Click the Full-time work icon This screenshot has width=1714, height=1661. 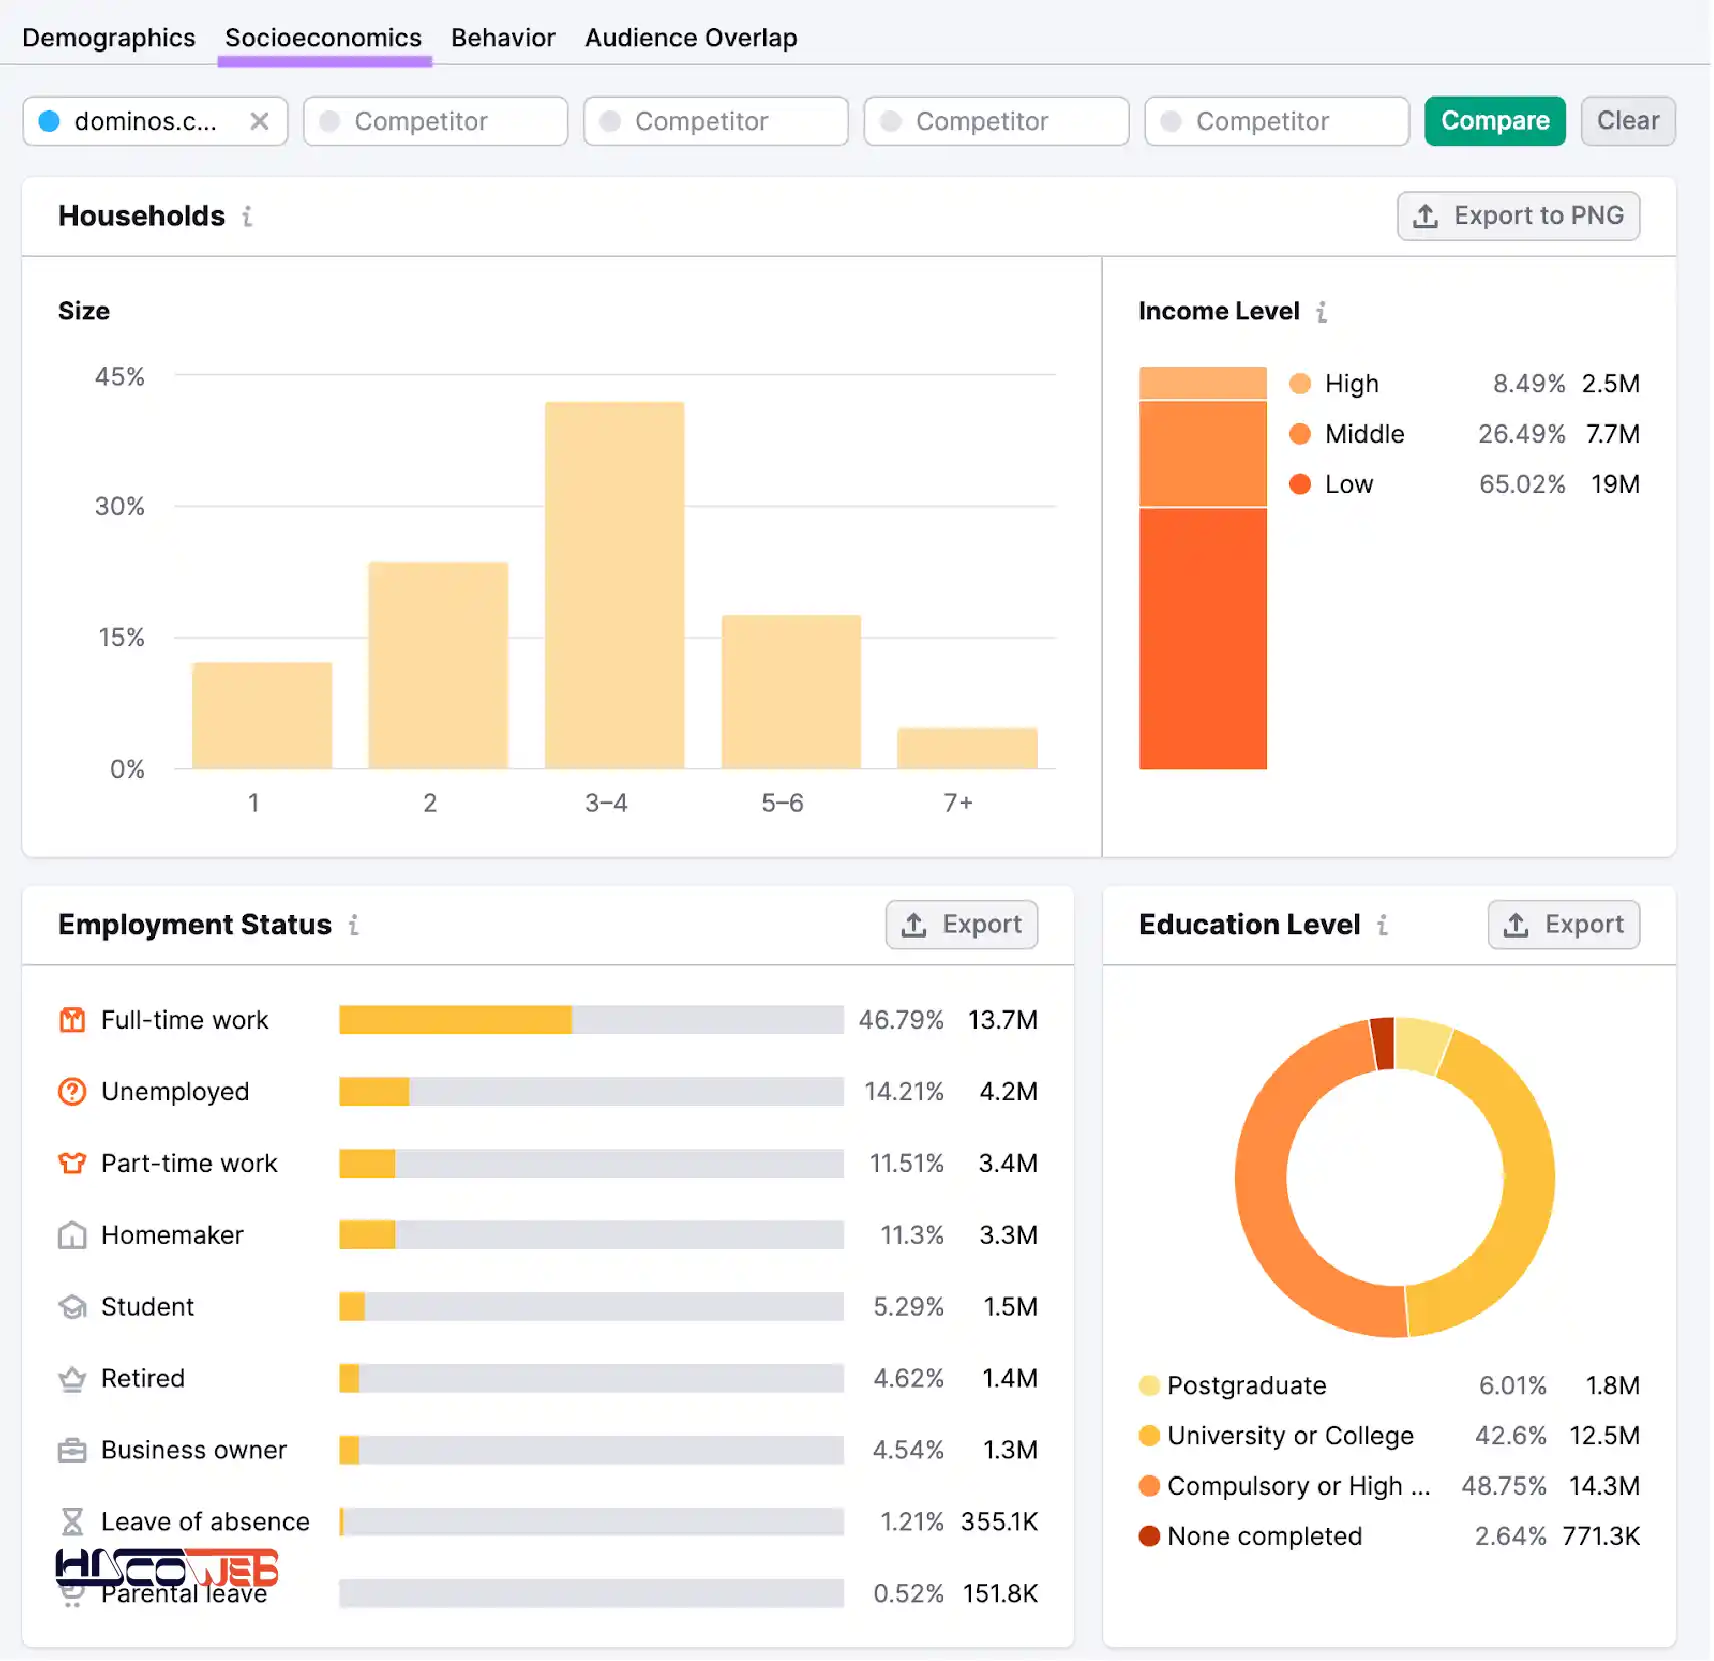tap(72, 1020)
